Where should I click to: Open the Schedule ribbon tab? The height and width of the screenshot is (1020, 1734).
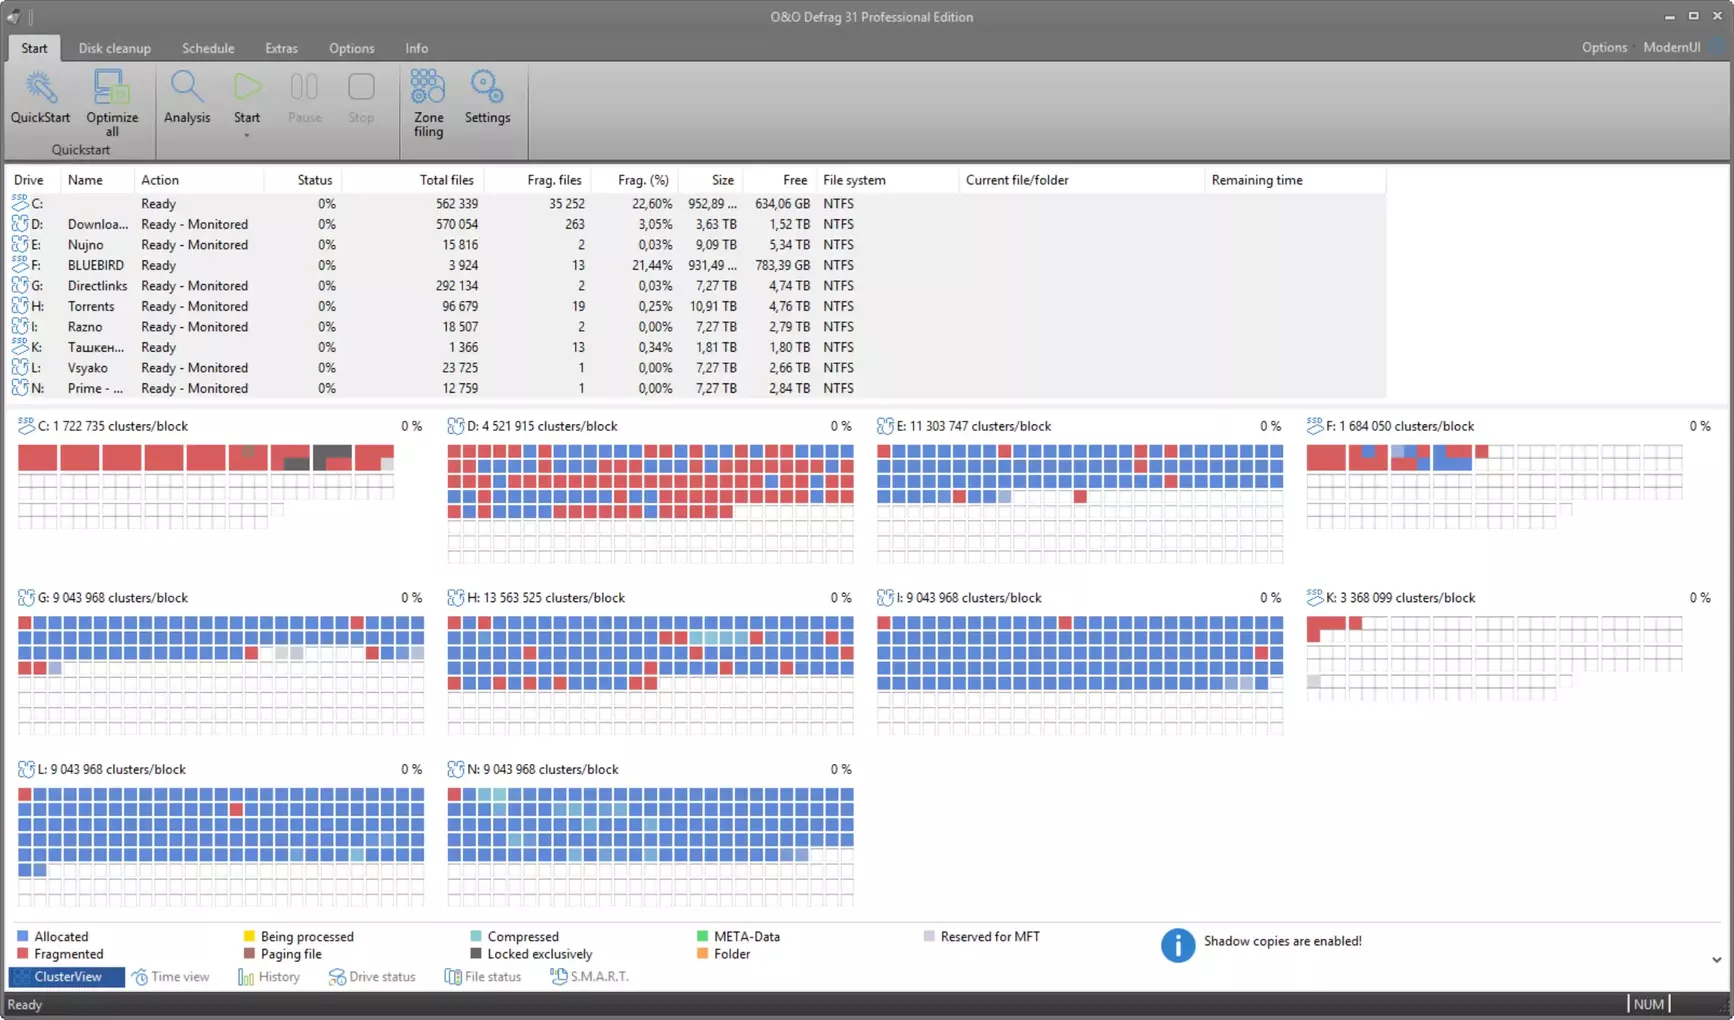click(x=208, y=48)
